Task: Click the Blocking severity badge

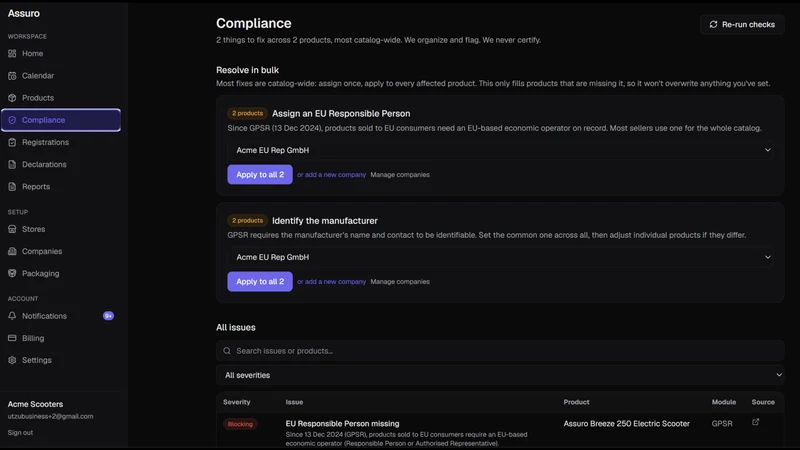Action: click(240, 424)
